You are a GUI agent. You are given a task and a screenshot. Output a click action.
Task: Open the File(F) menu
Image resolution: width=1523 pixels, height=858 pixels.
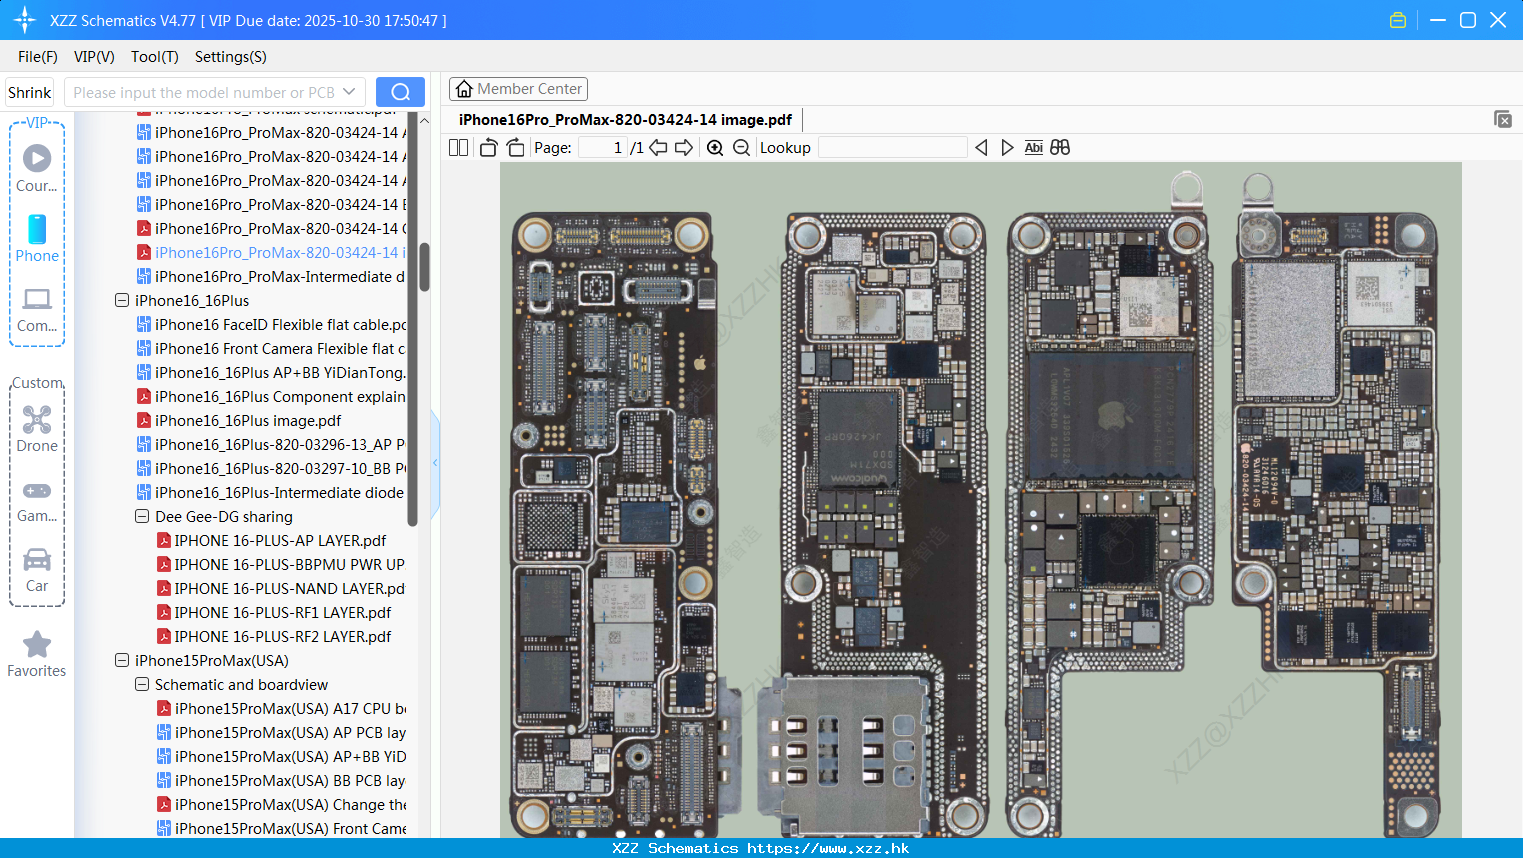[38, 56]
